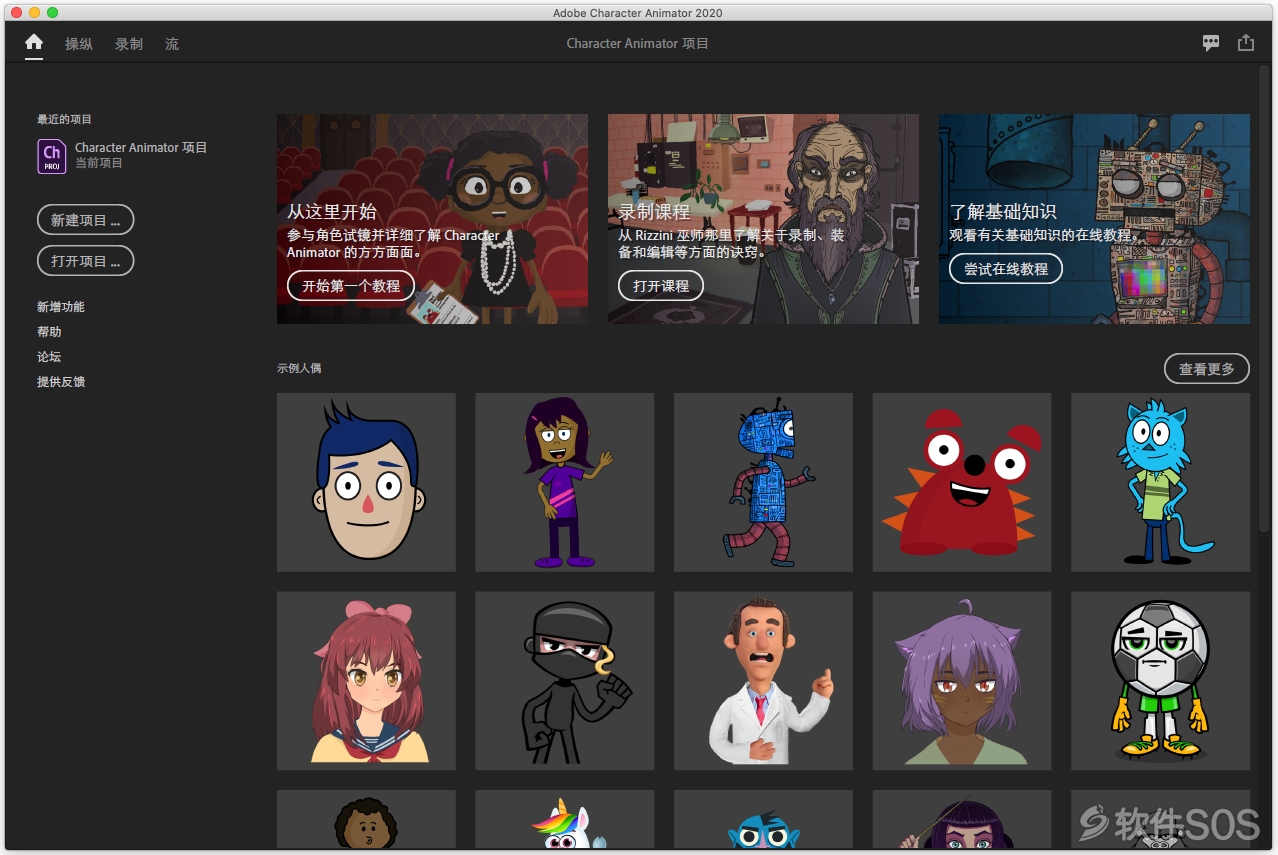Select the rainbow unicorn puppet
Image resolution: width=1278 pixels, height=855 pixels.
(565, 820)
